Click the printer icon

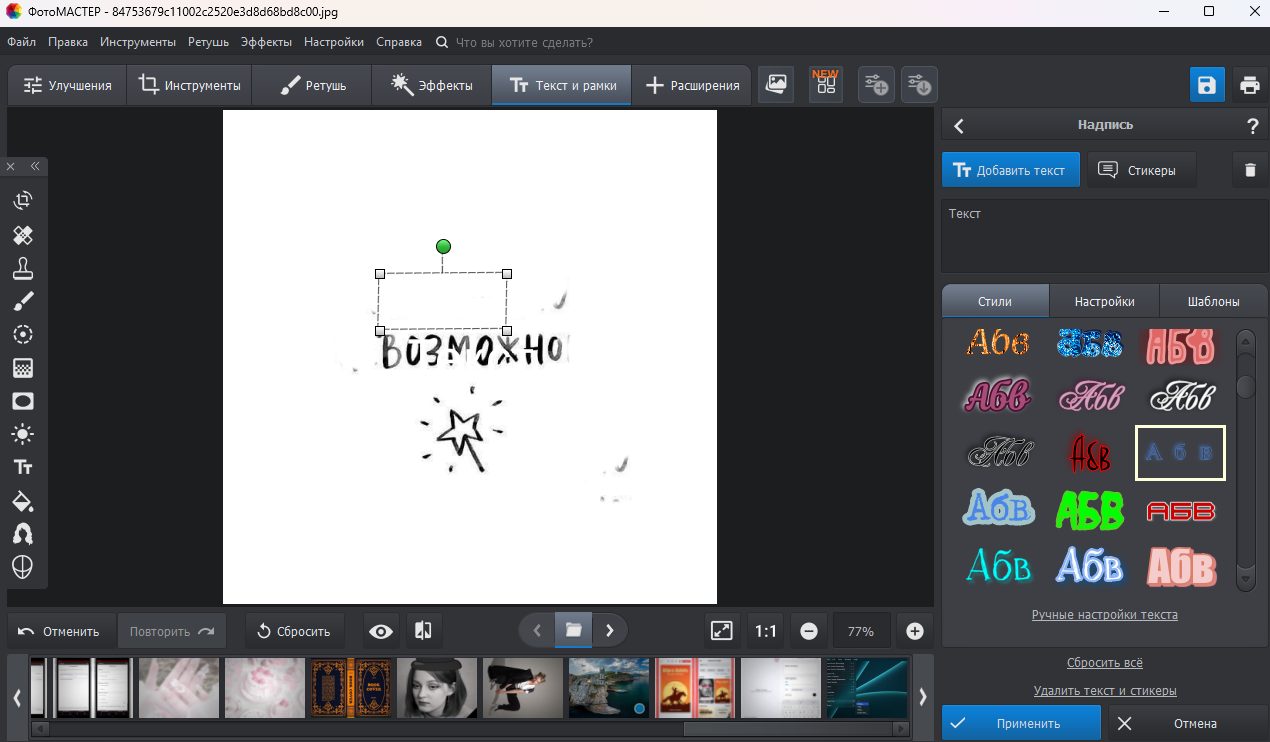[1250, 85]
